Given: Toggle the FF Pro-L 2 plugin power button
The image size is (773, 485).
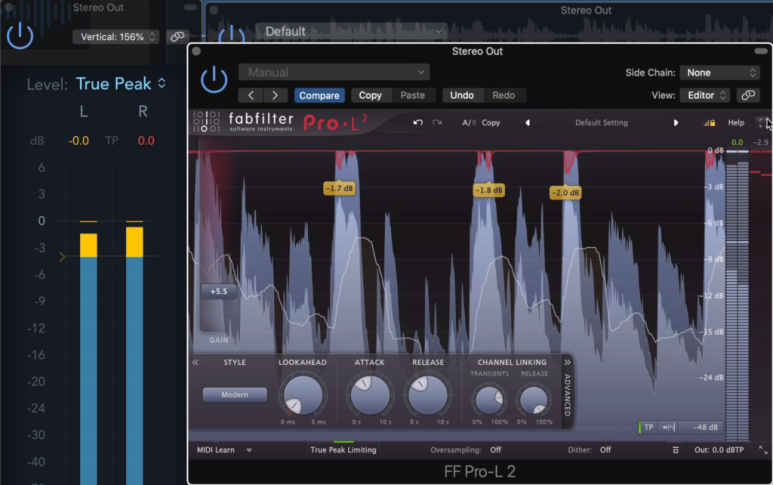Looking at the screenshot, I should click(214, 80).
